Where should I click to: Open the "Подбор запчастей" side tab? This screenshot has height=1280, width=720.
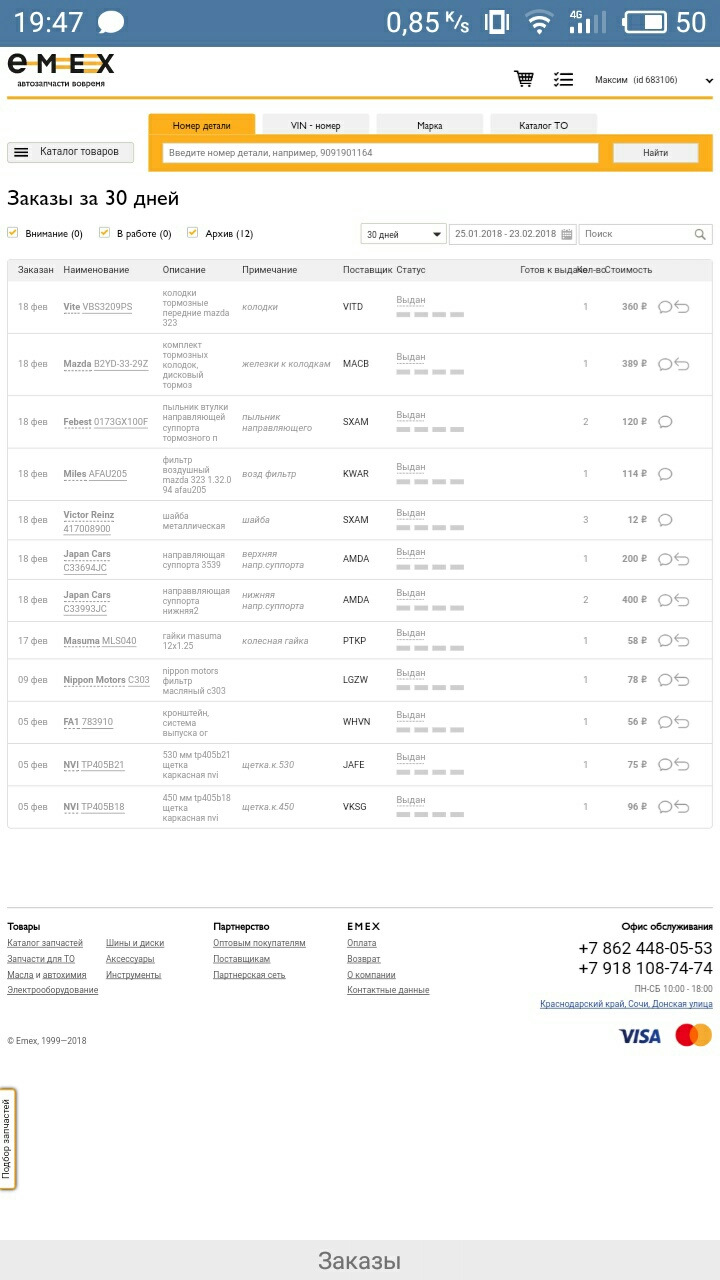(7, 1138)
